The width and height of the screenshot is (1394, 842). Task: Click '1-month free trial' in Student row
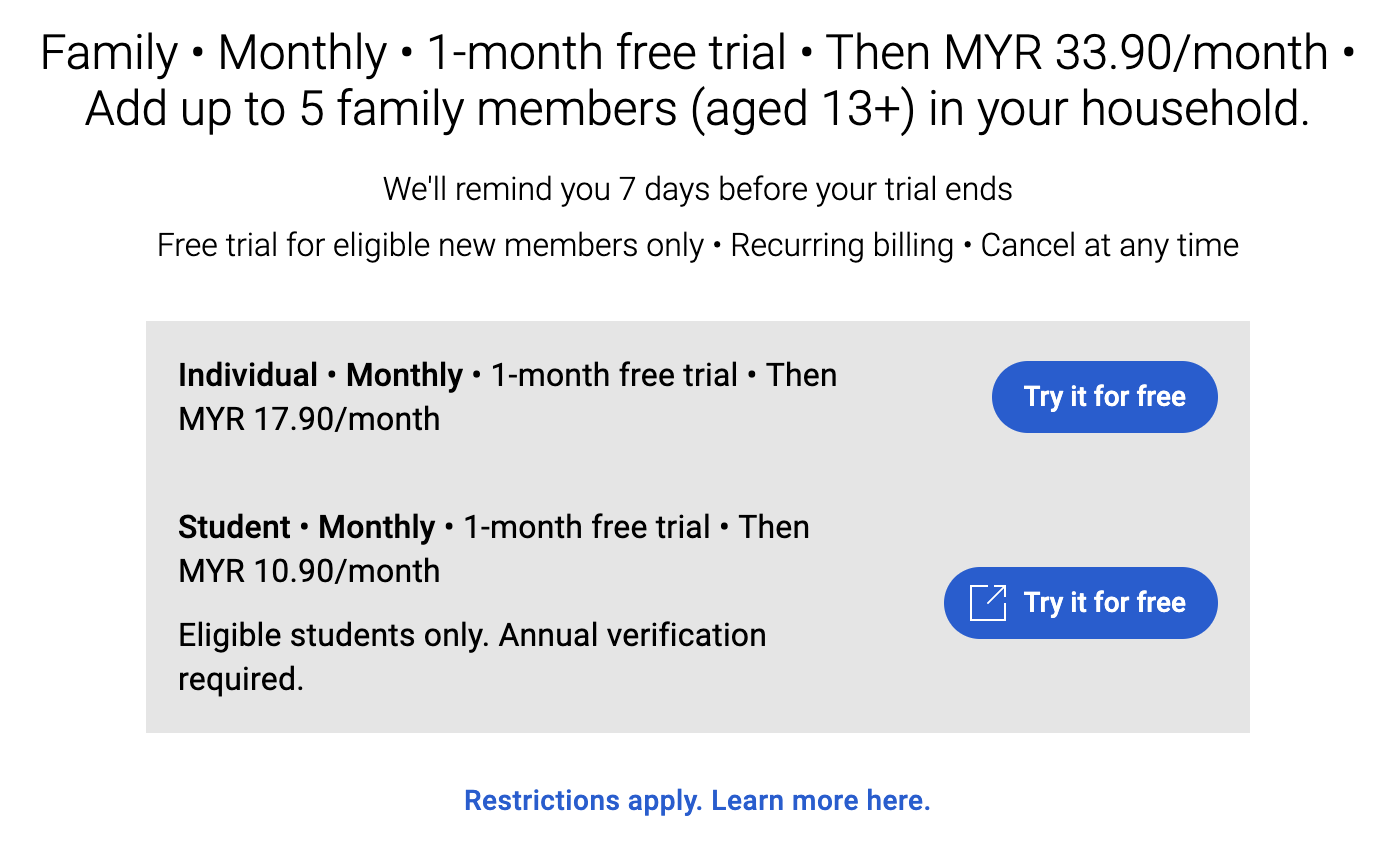[x=587, y=527]
